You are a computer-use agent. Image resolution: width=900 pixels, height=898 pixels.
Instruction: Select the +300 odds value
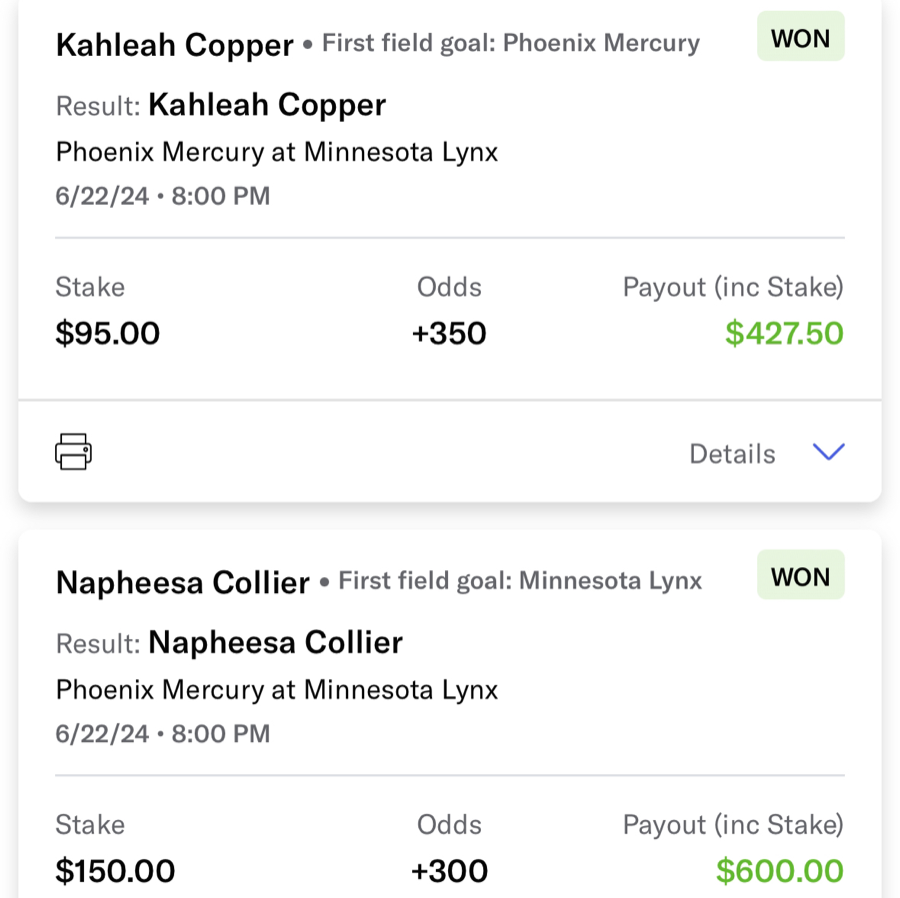coord(449,870)
